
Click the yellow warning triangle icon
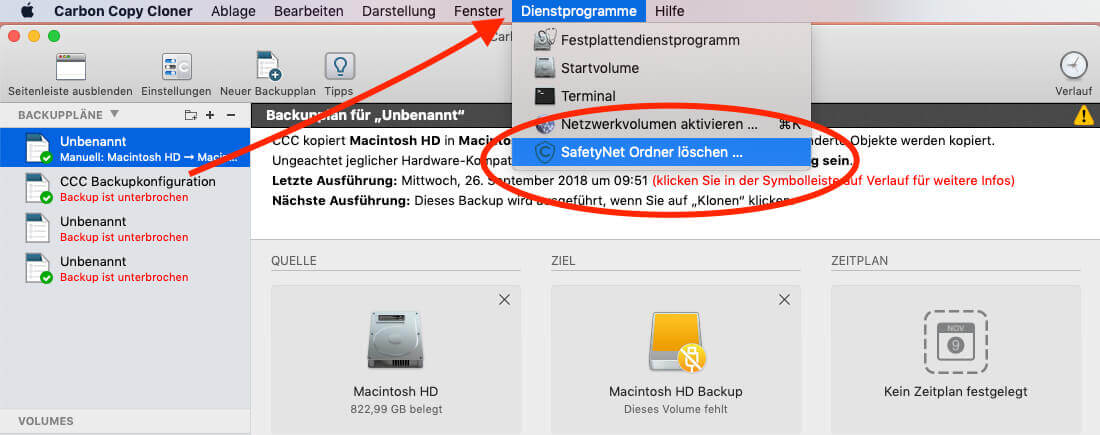[x=1083, y=115]
